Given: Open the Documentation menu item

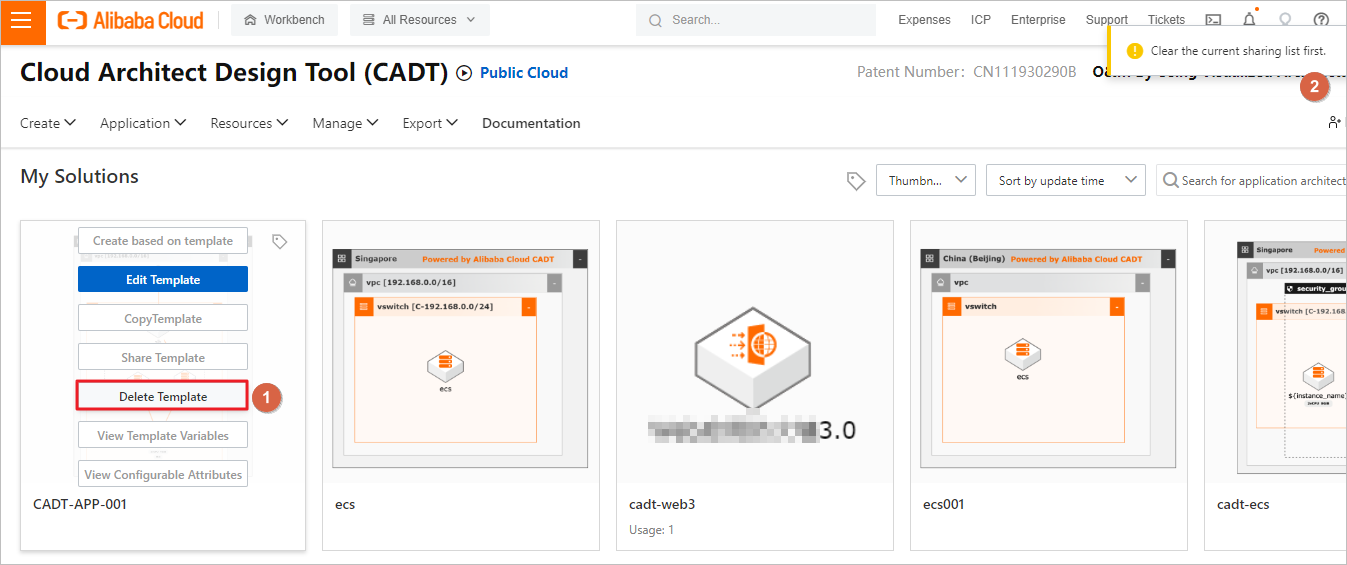Looking at the screenshot, I should (531, 123).
